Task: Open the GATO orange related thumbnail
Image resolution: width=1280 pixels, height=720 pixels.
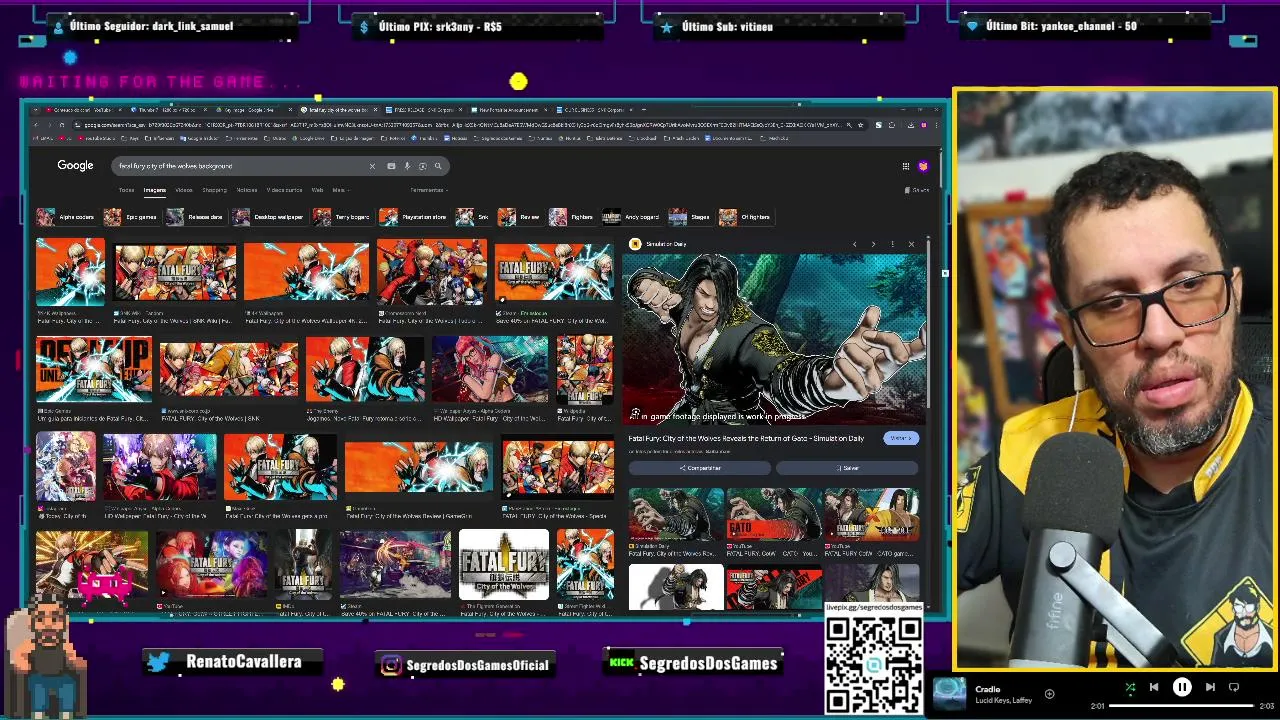Action: tap(773, 514)
